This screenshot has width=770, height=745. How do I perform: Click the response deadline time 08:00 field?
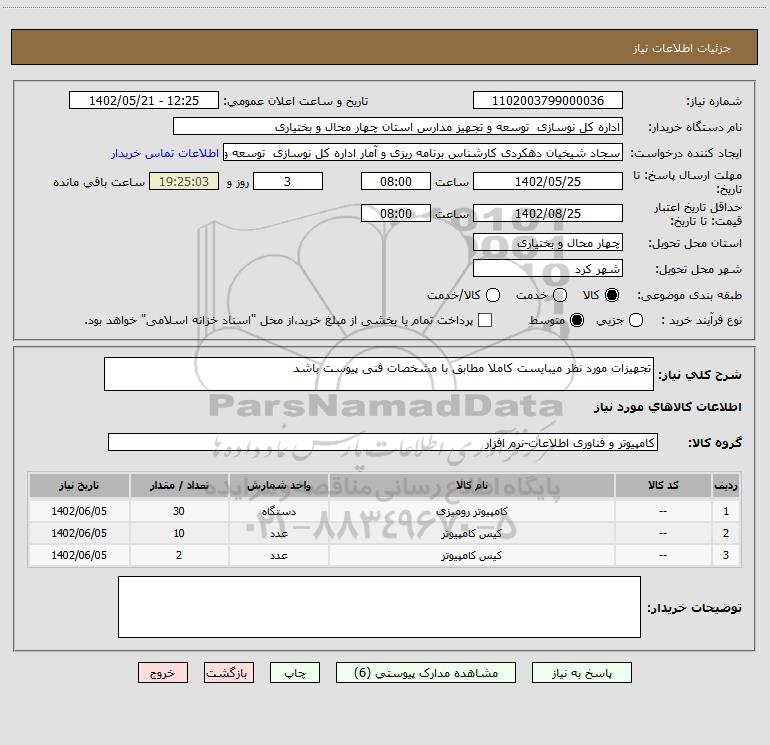(x=396, y=181)
